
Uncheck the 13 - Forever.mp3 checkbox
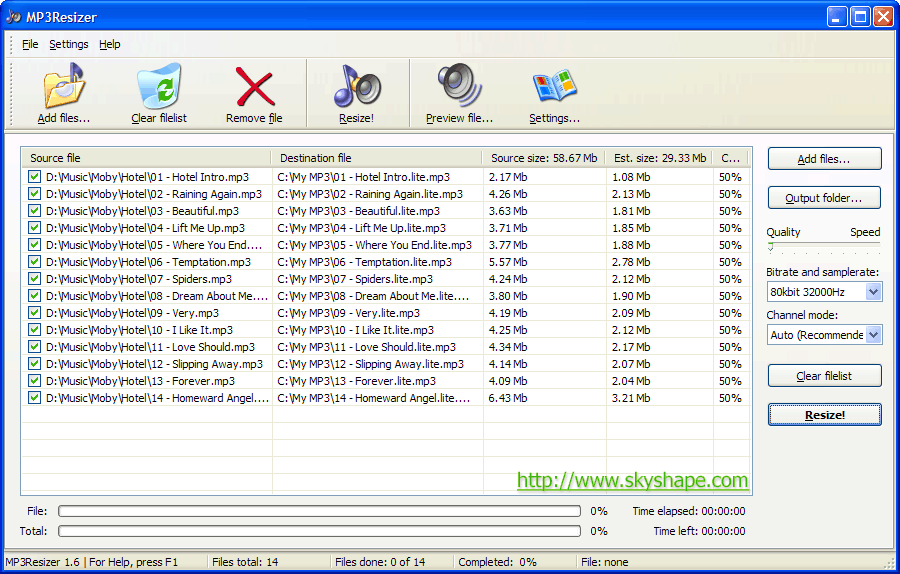tap(34, 381)
